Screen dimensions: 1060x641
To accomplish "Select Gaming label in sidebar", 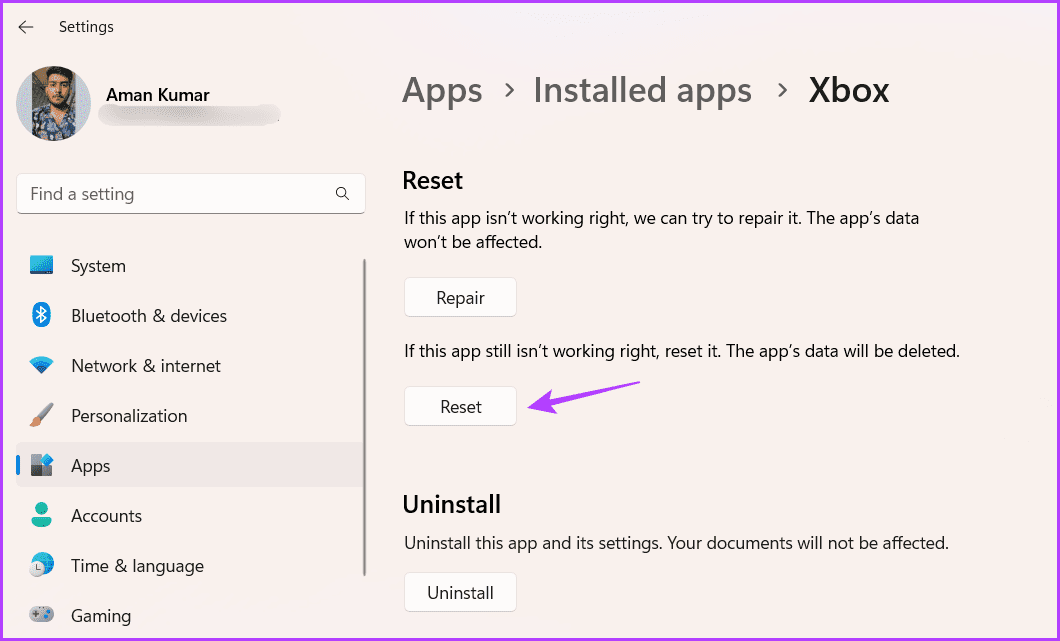I will [101, 616].
